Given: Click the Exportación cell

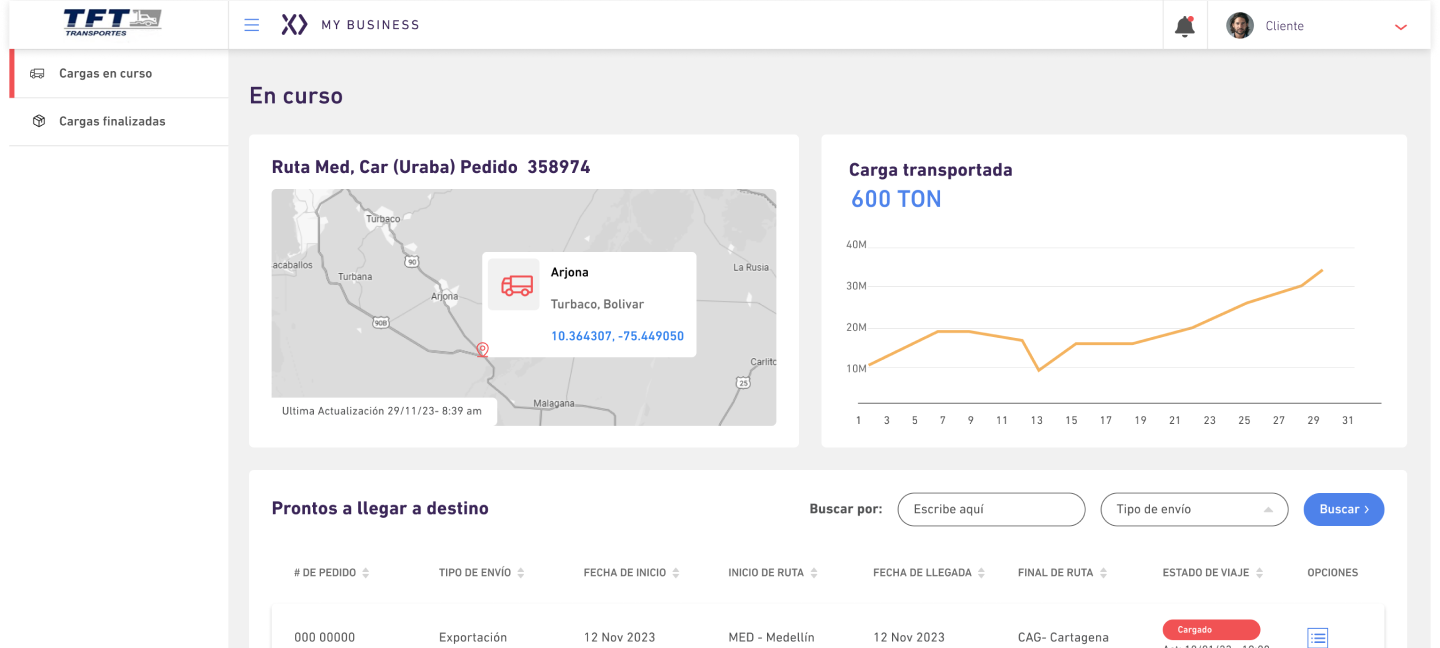Looking at the screenshot, I should tap(473, 637).
